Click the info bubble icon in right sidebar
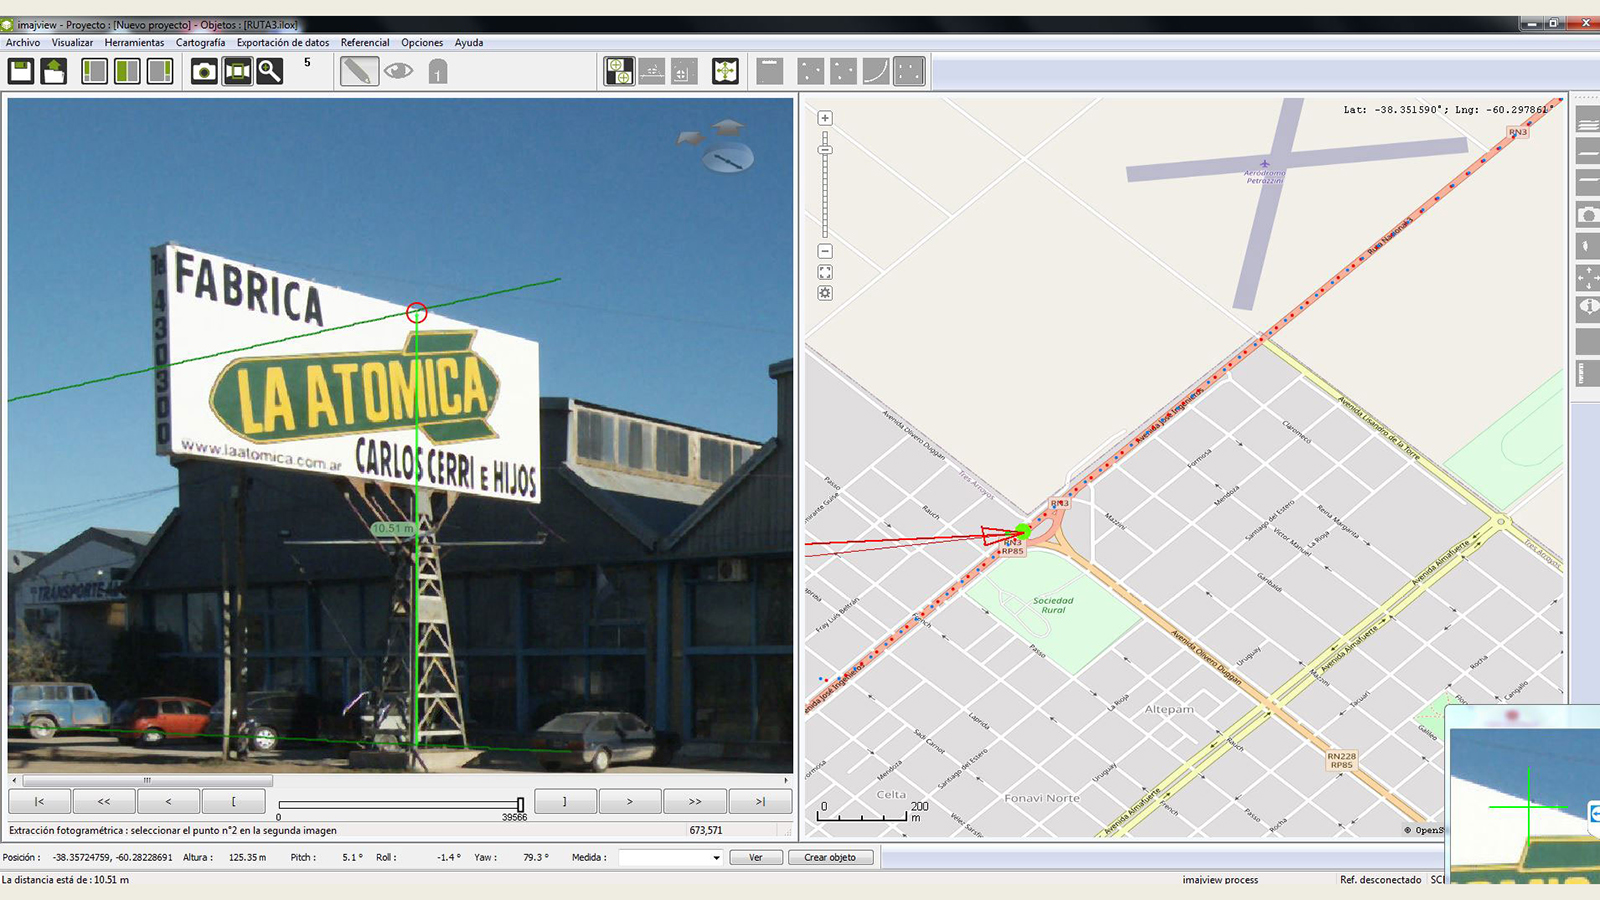The image size is (1600, 900). tap(1588, 308)
